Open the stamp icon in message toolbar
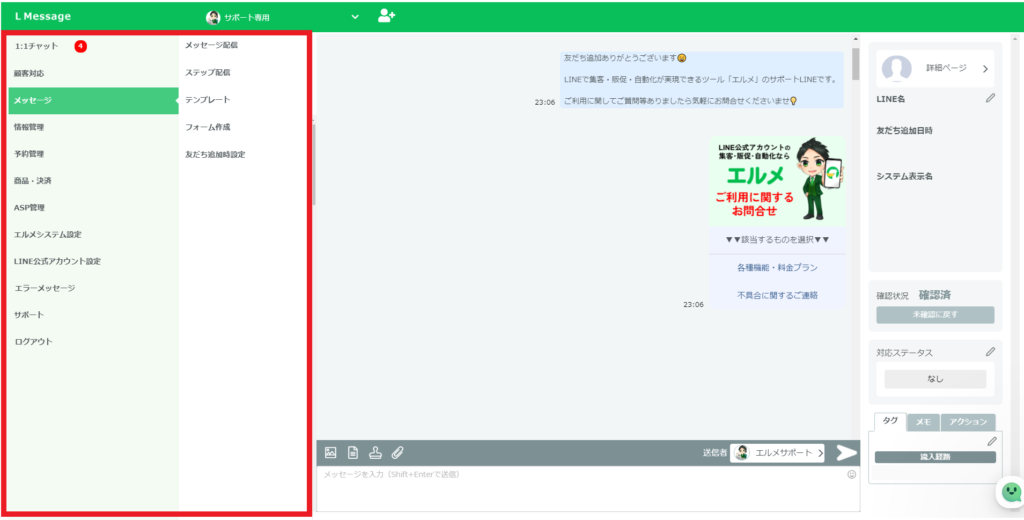Viewport: 1024px width, 520px height. point(375,452)
